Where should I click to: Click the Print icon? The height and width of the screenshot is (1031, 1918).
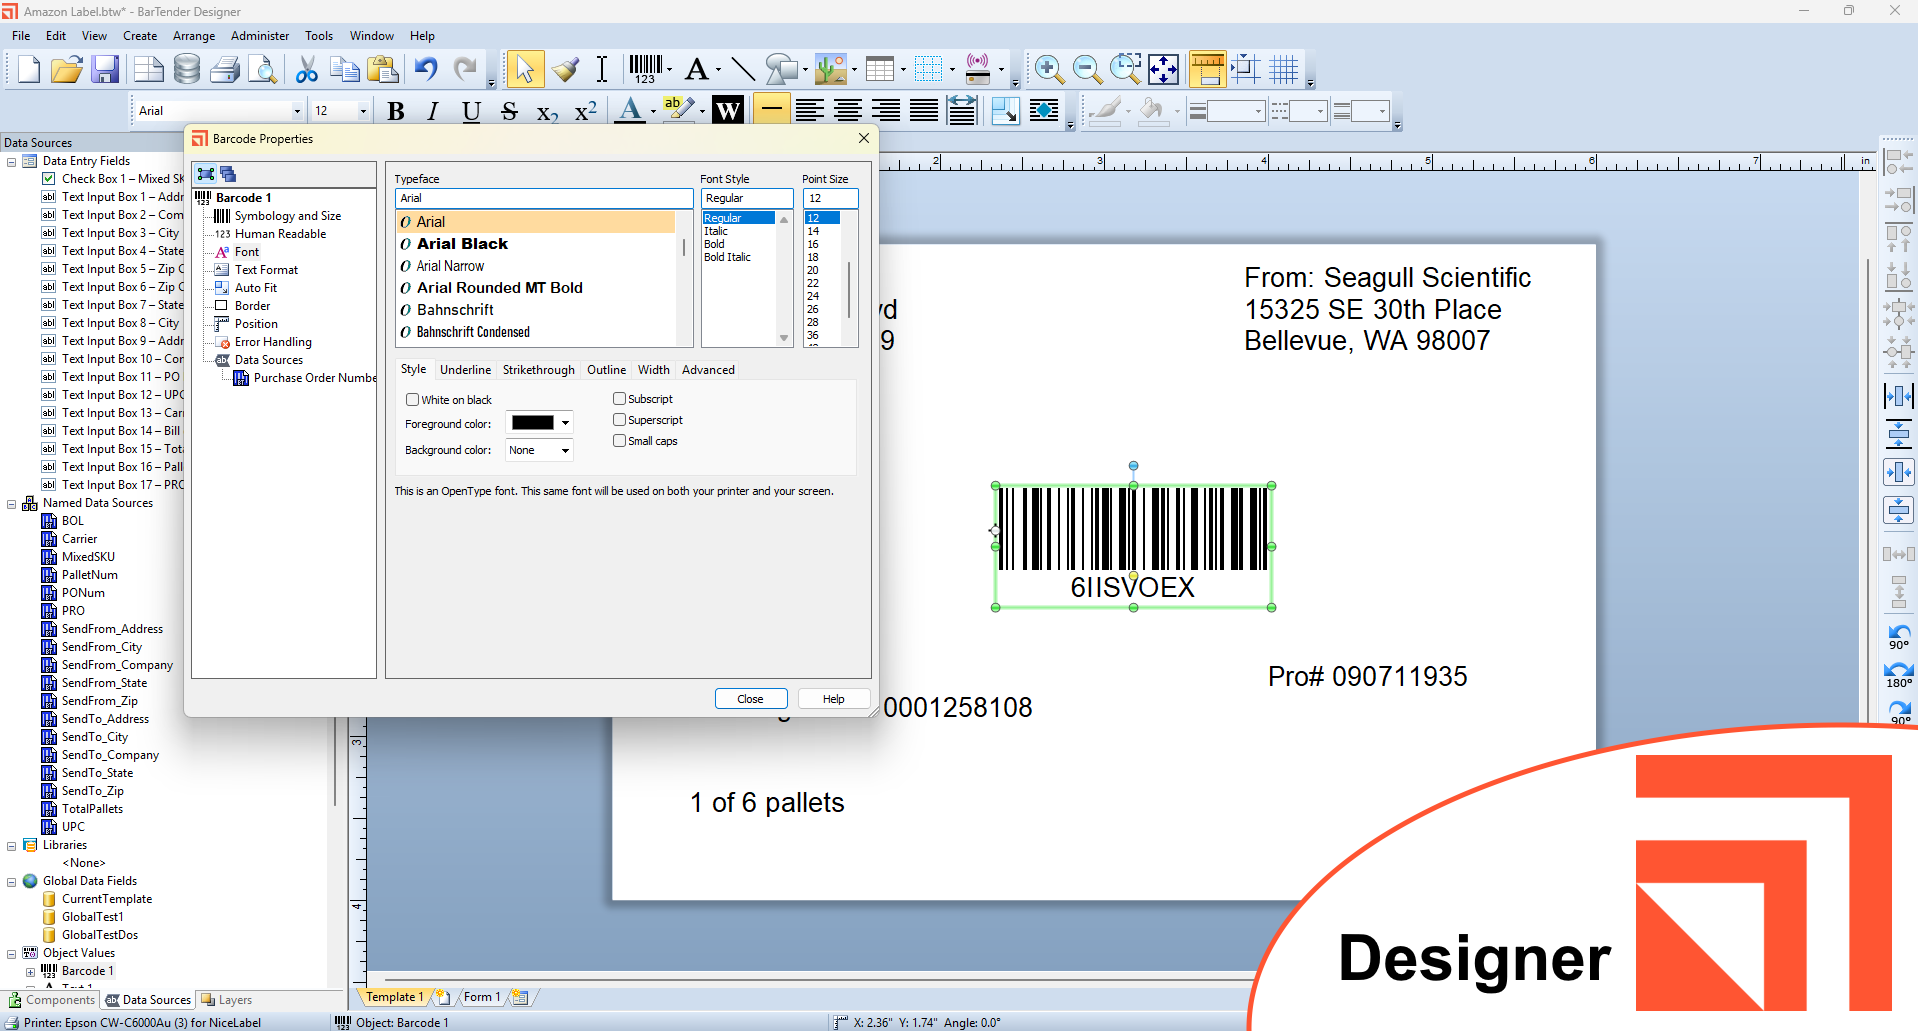(225, 69)
